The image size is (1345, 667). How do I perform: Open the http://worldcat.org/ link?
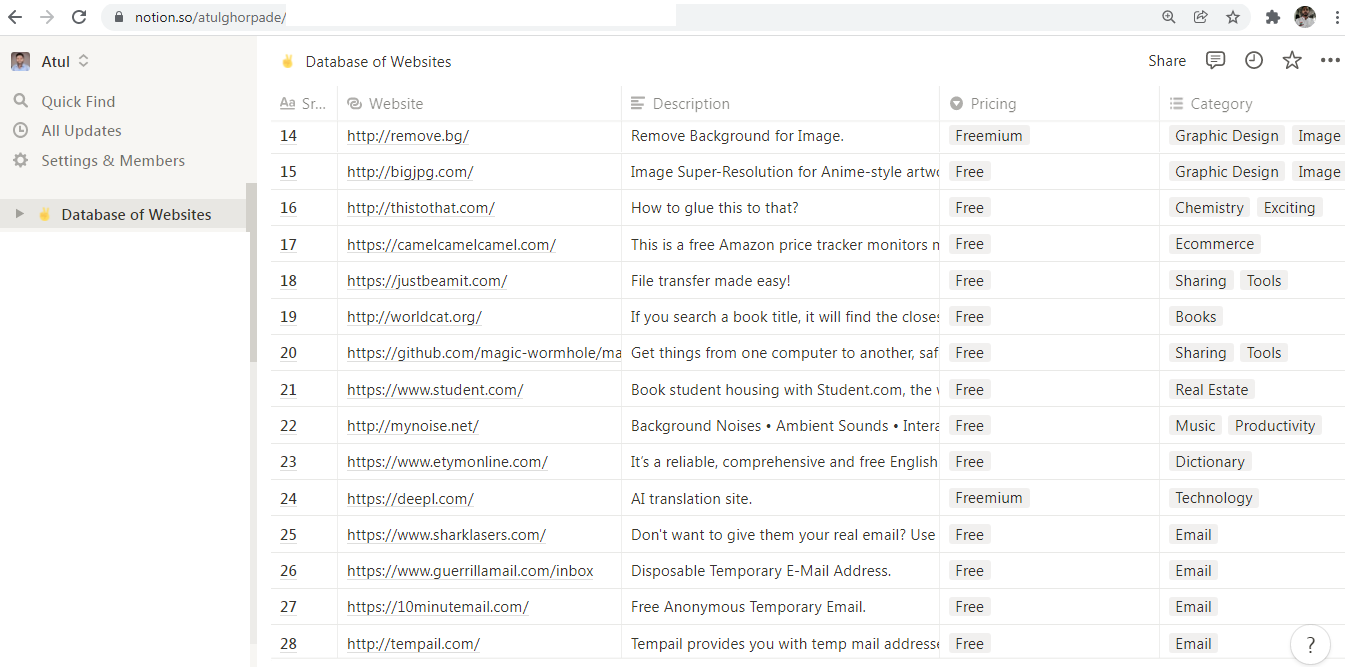414,317
